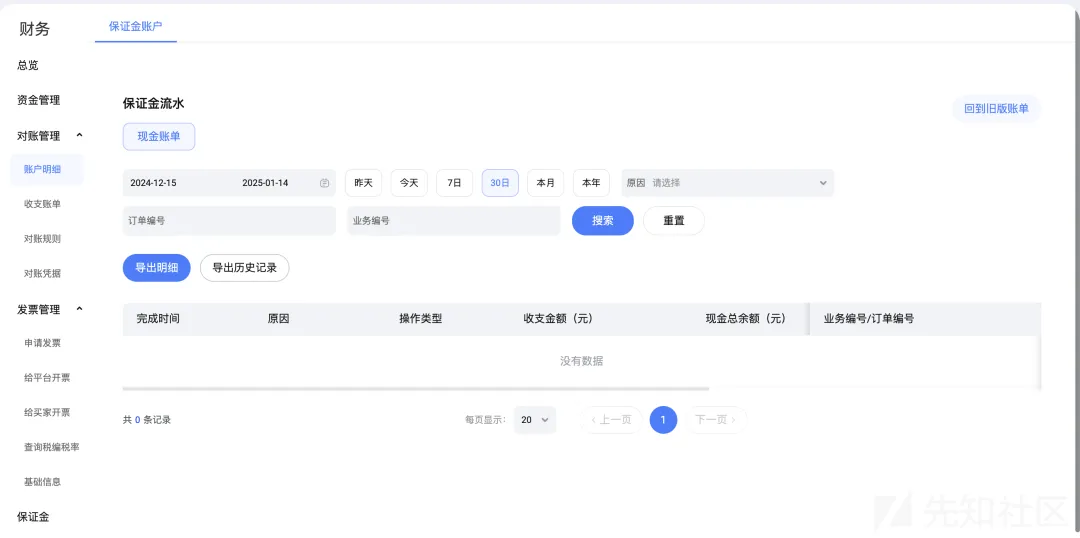Collapse the 对账管理 sidebar section
The image size is (1080, 538).
(79, 136)
